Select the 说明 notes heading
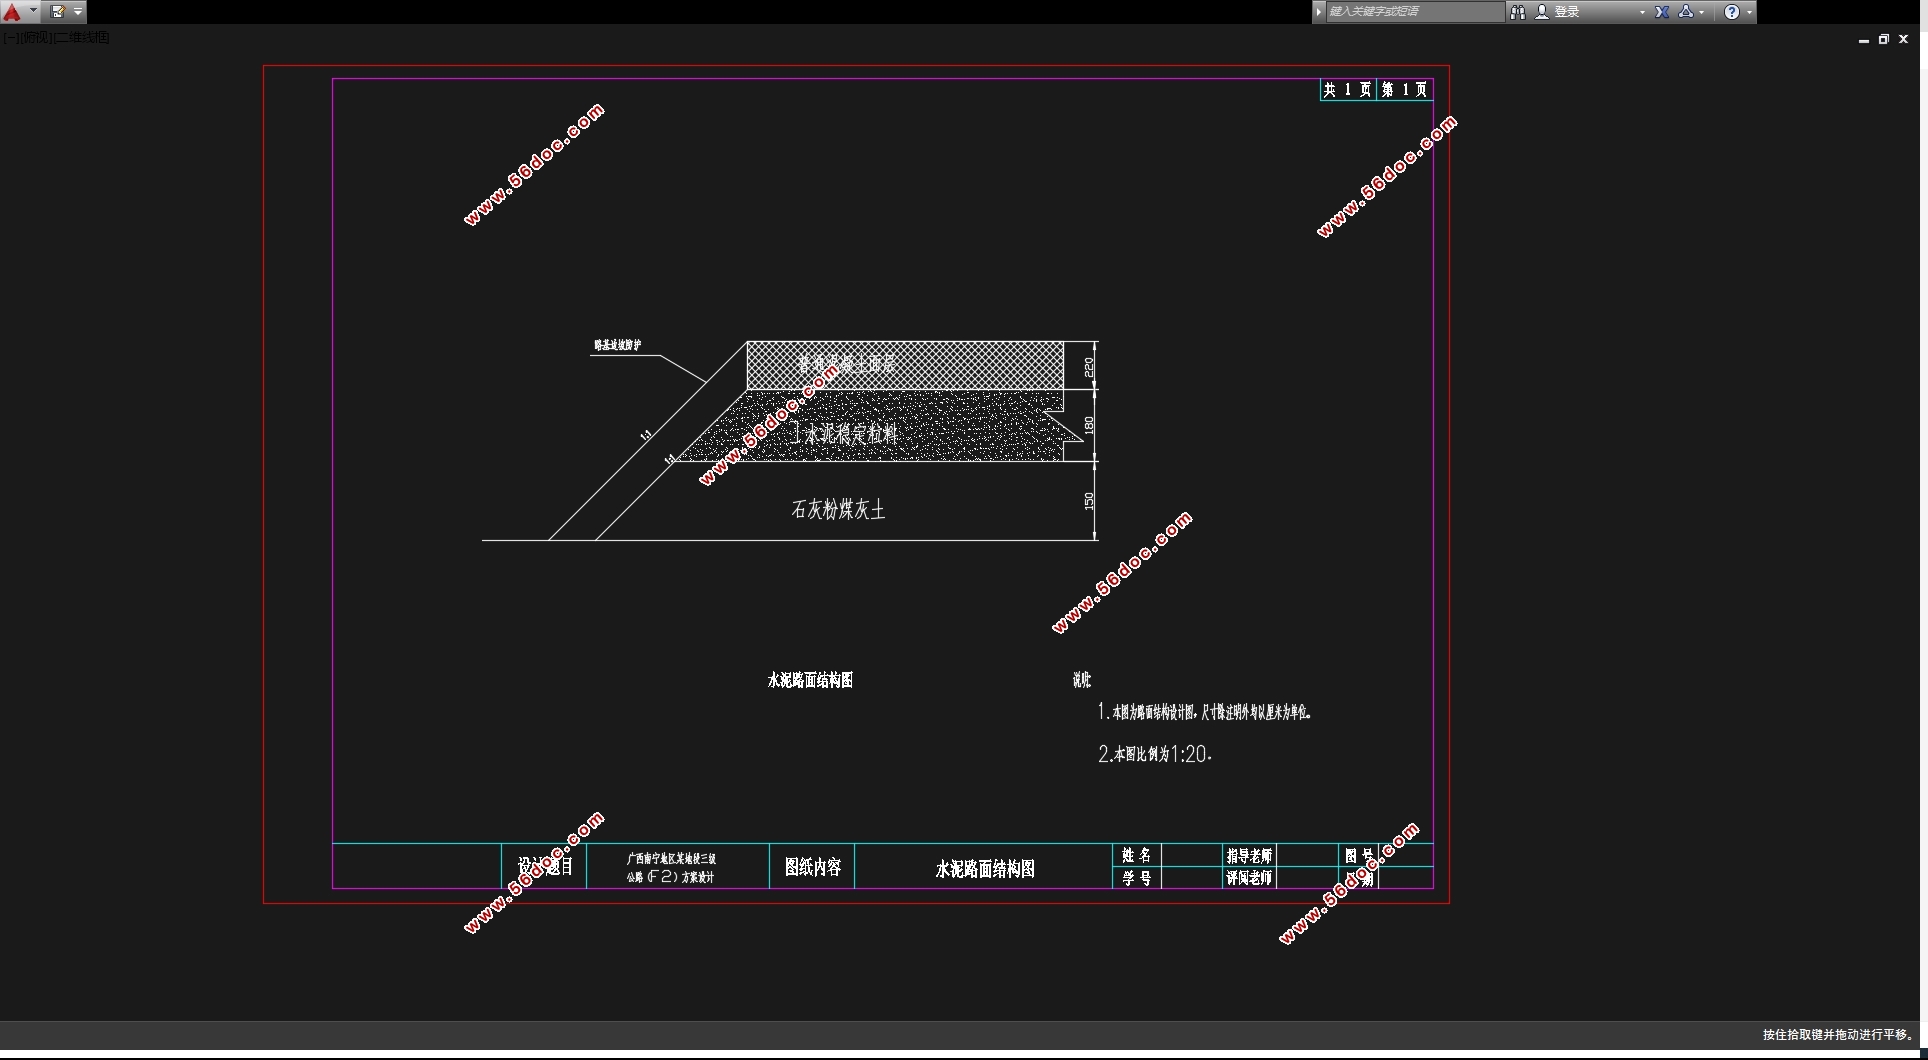Image resolution: width=1928 pixels, height=1060 pixels. tap(1082, 680)
